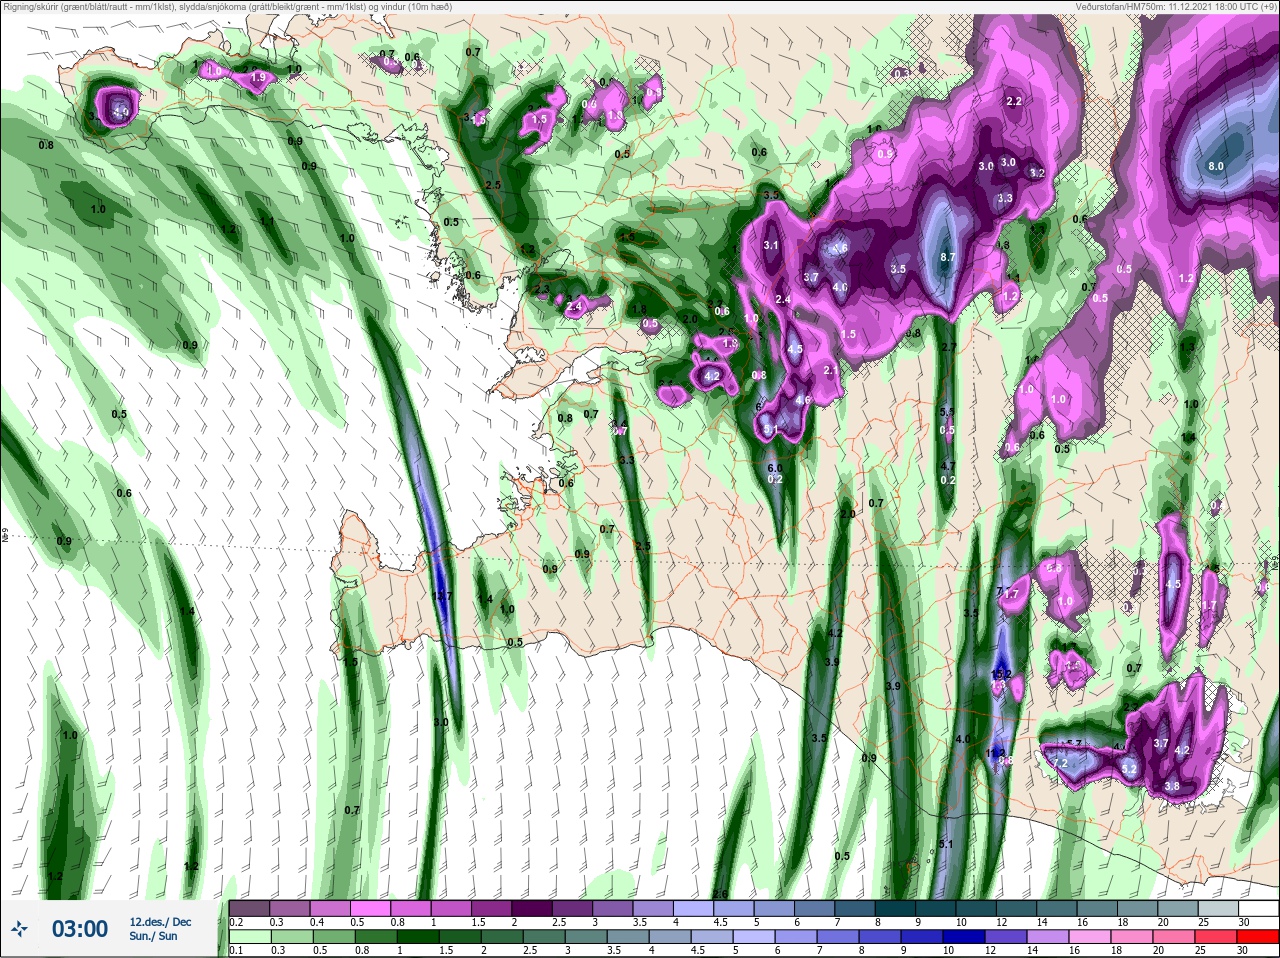Click the 15.2 precipitation value on the map

tap(1002, 675)
